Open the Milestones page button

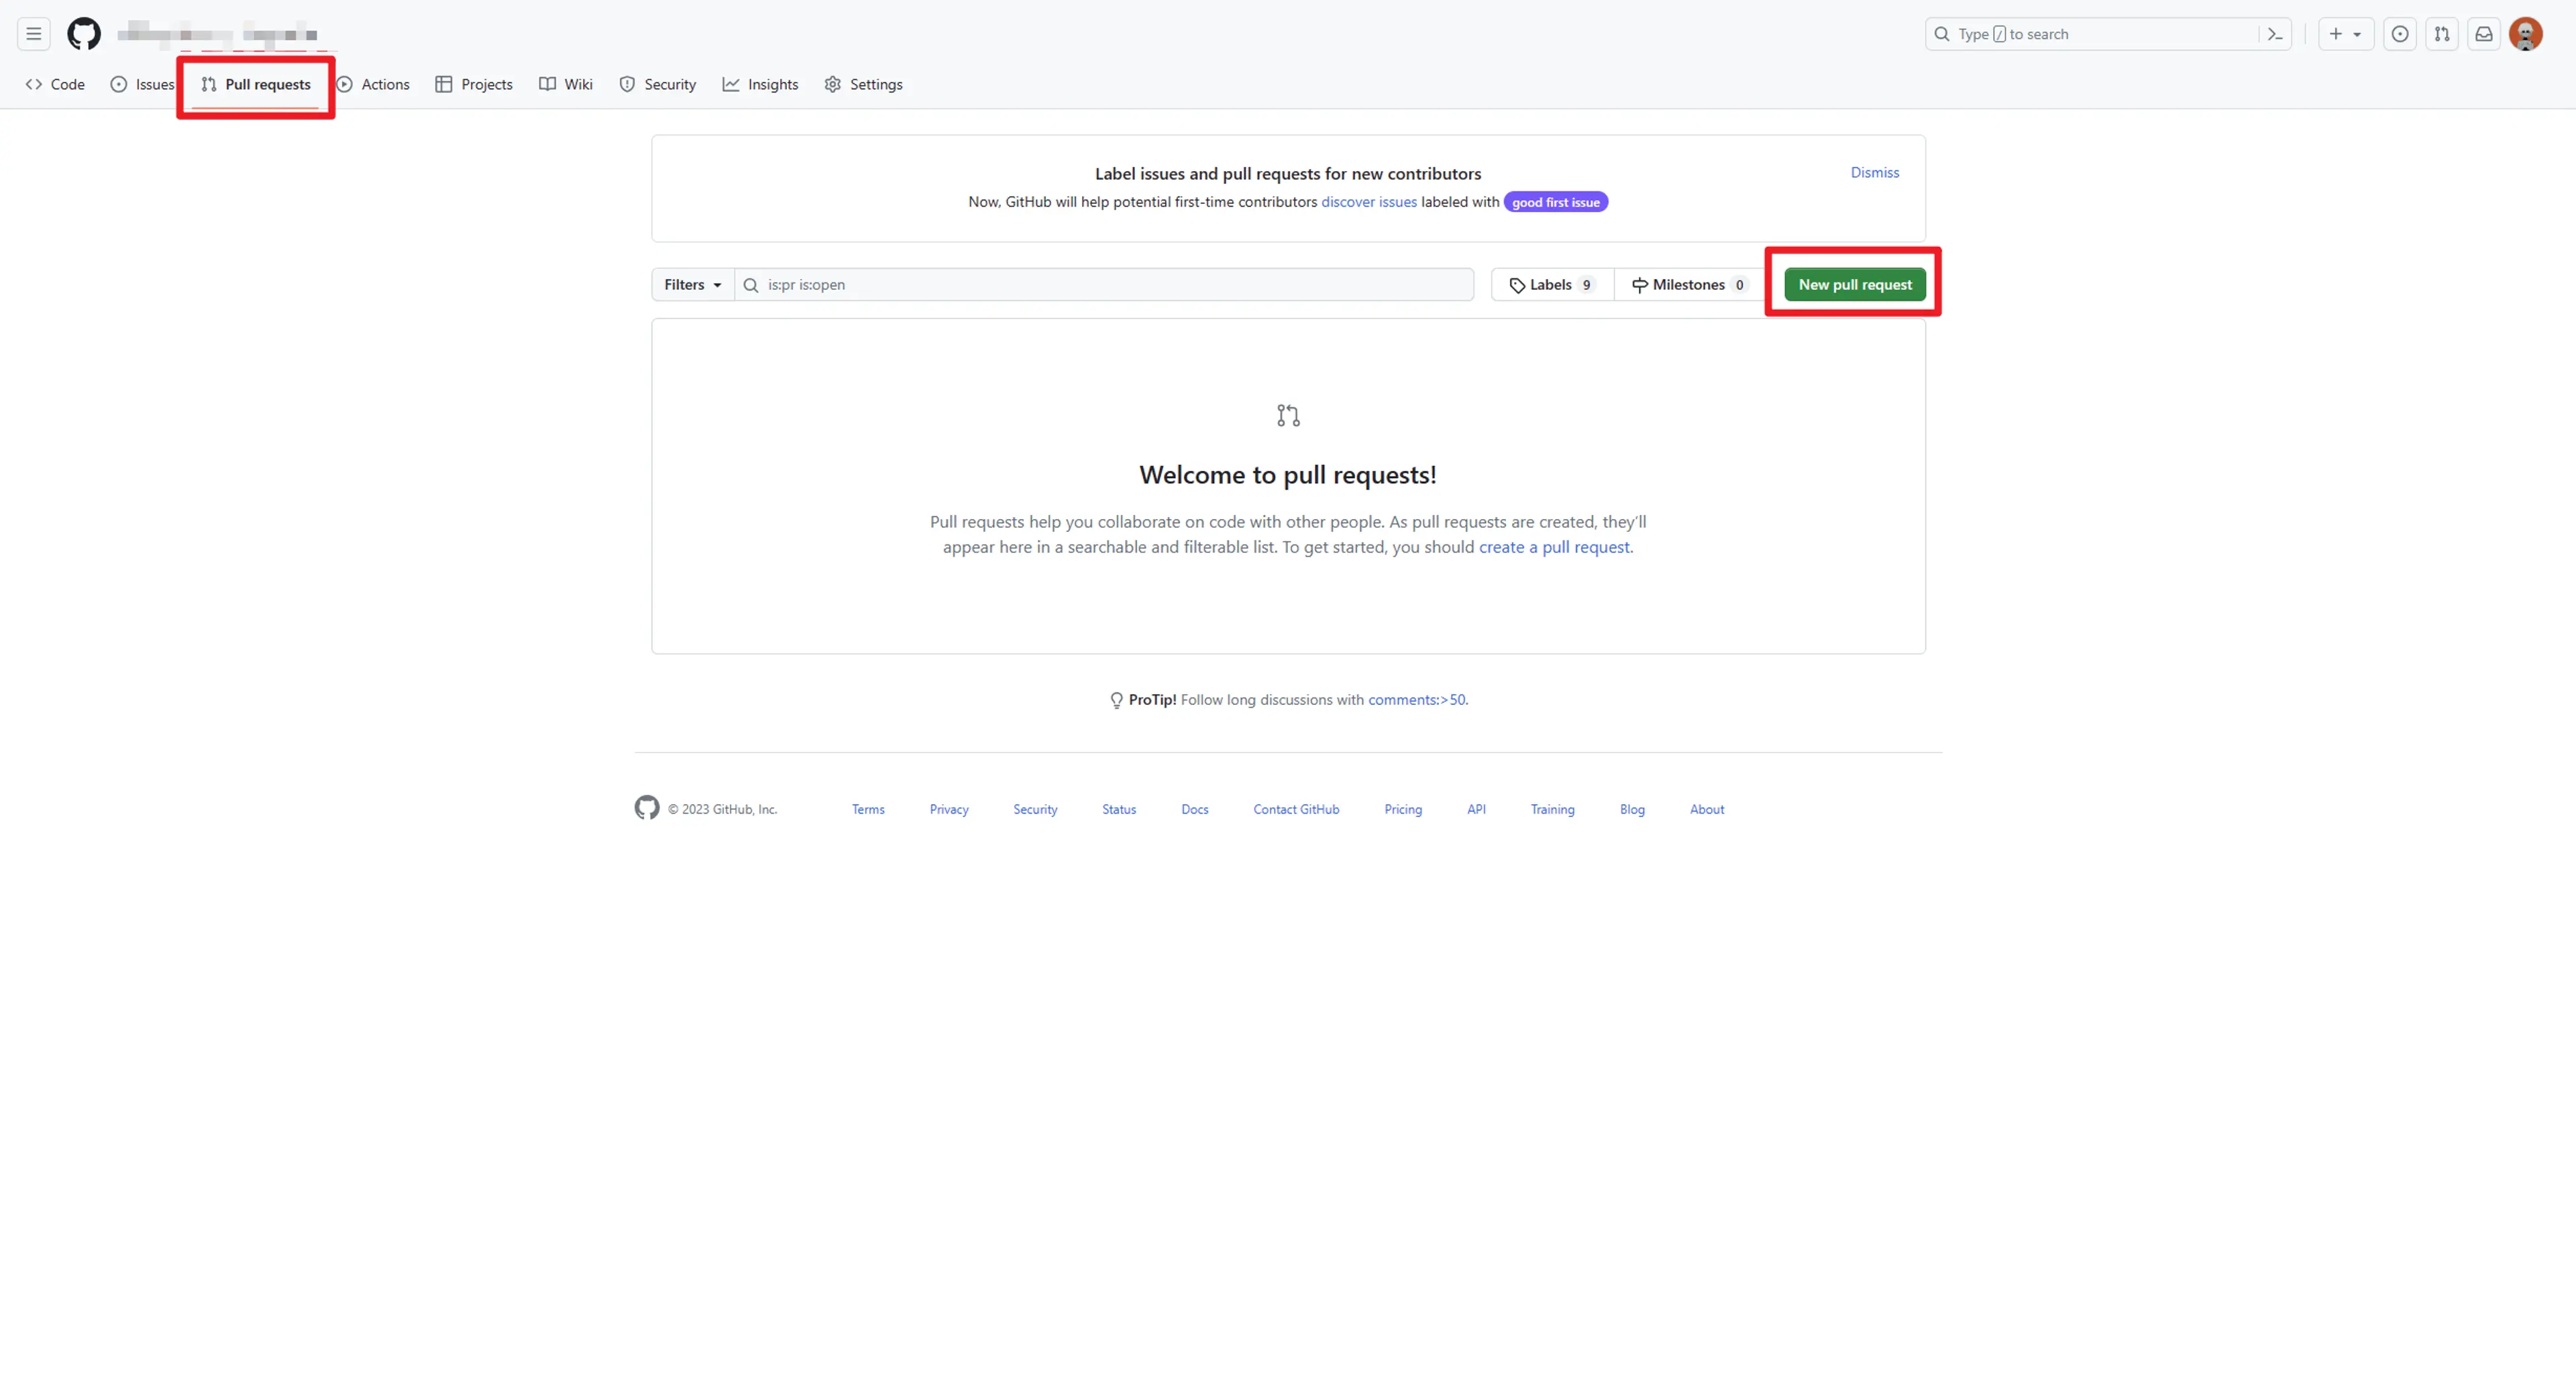pyautogui.click(x=1690, y=284)
